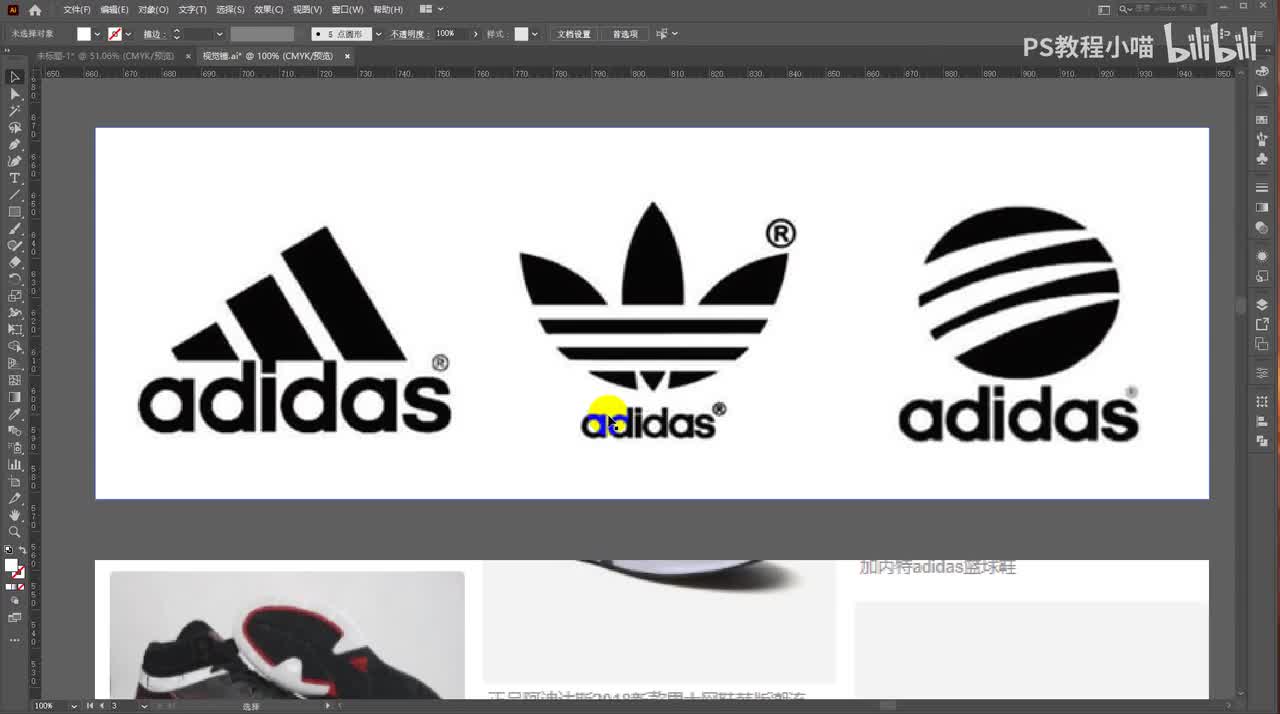Open the 对象(O) menu
Viewport: 1280px width, 714px height.
pos(153,9)
